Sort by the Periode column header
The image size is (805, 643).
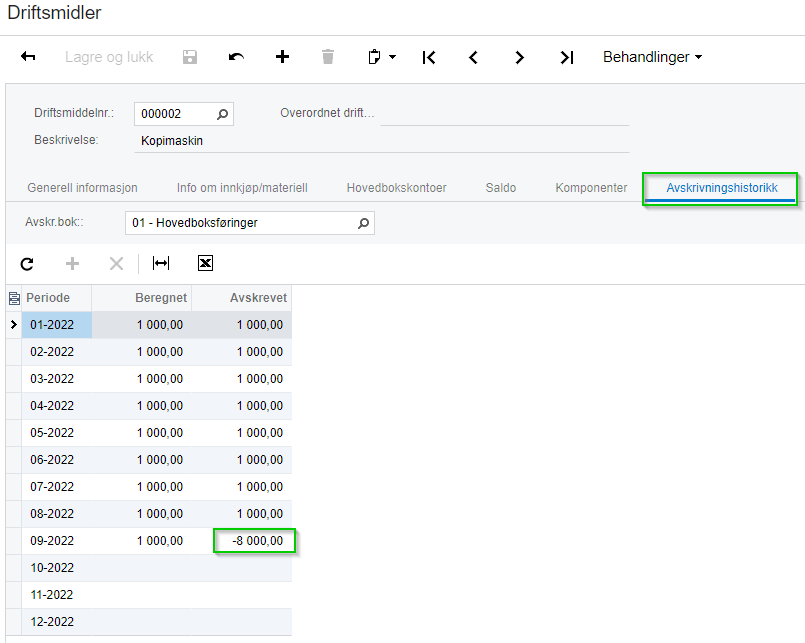56,298
